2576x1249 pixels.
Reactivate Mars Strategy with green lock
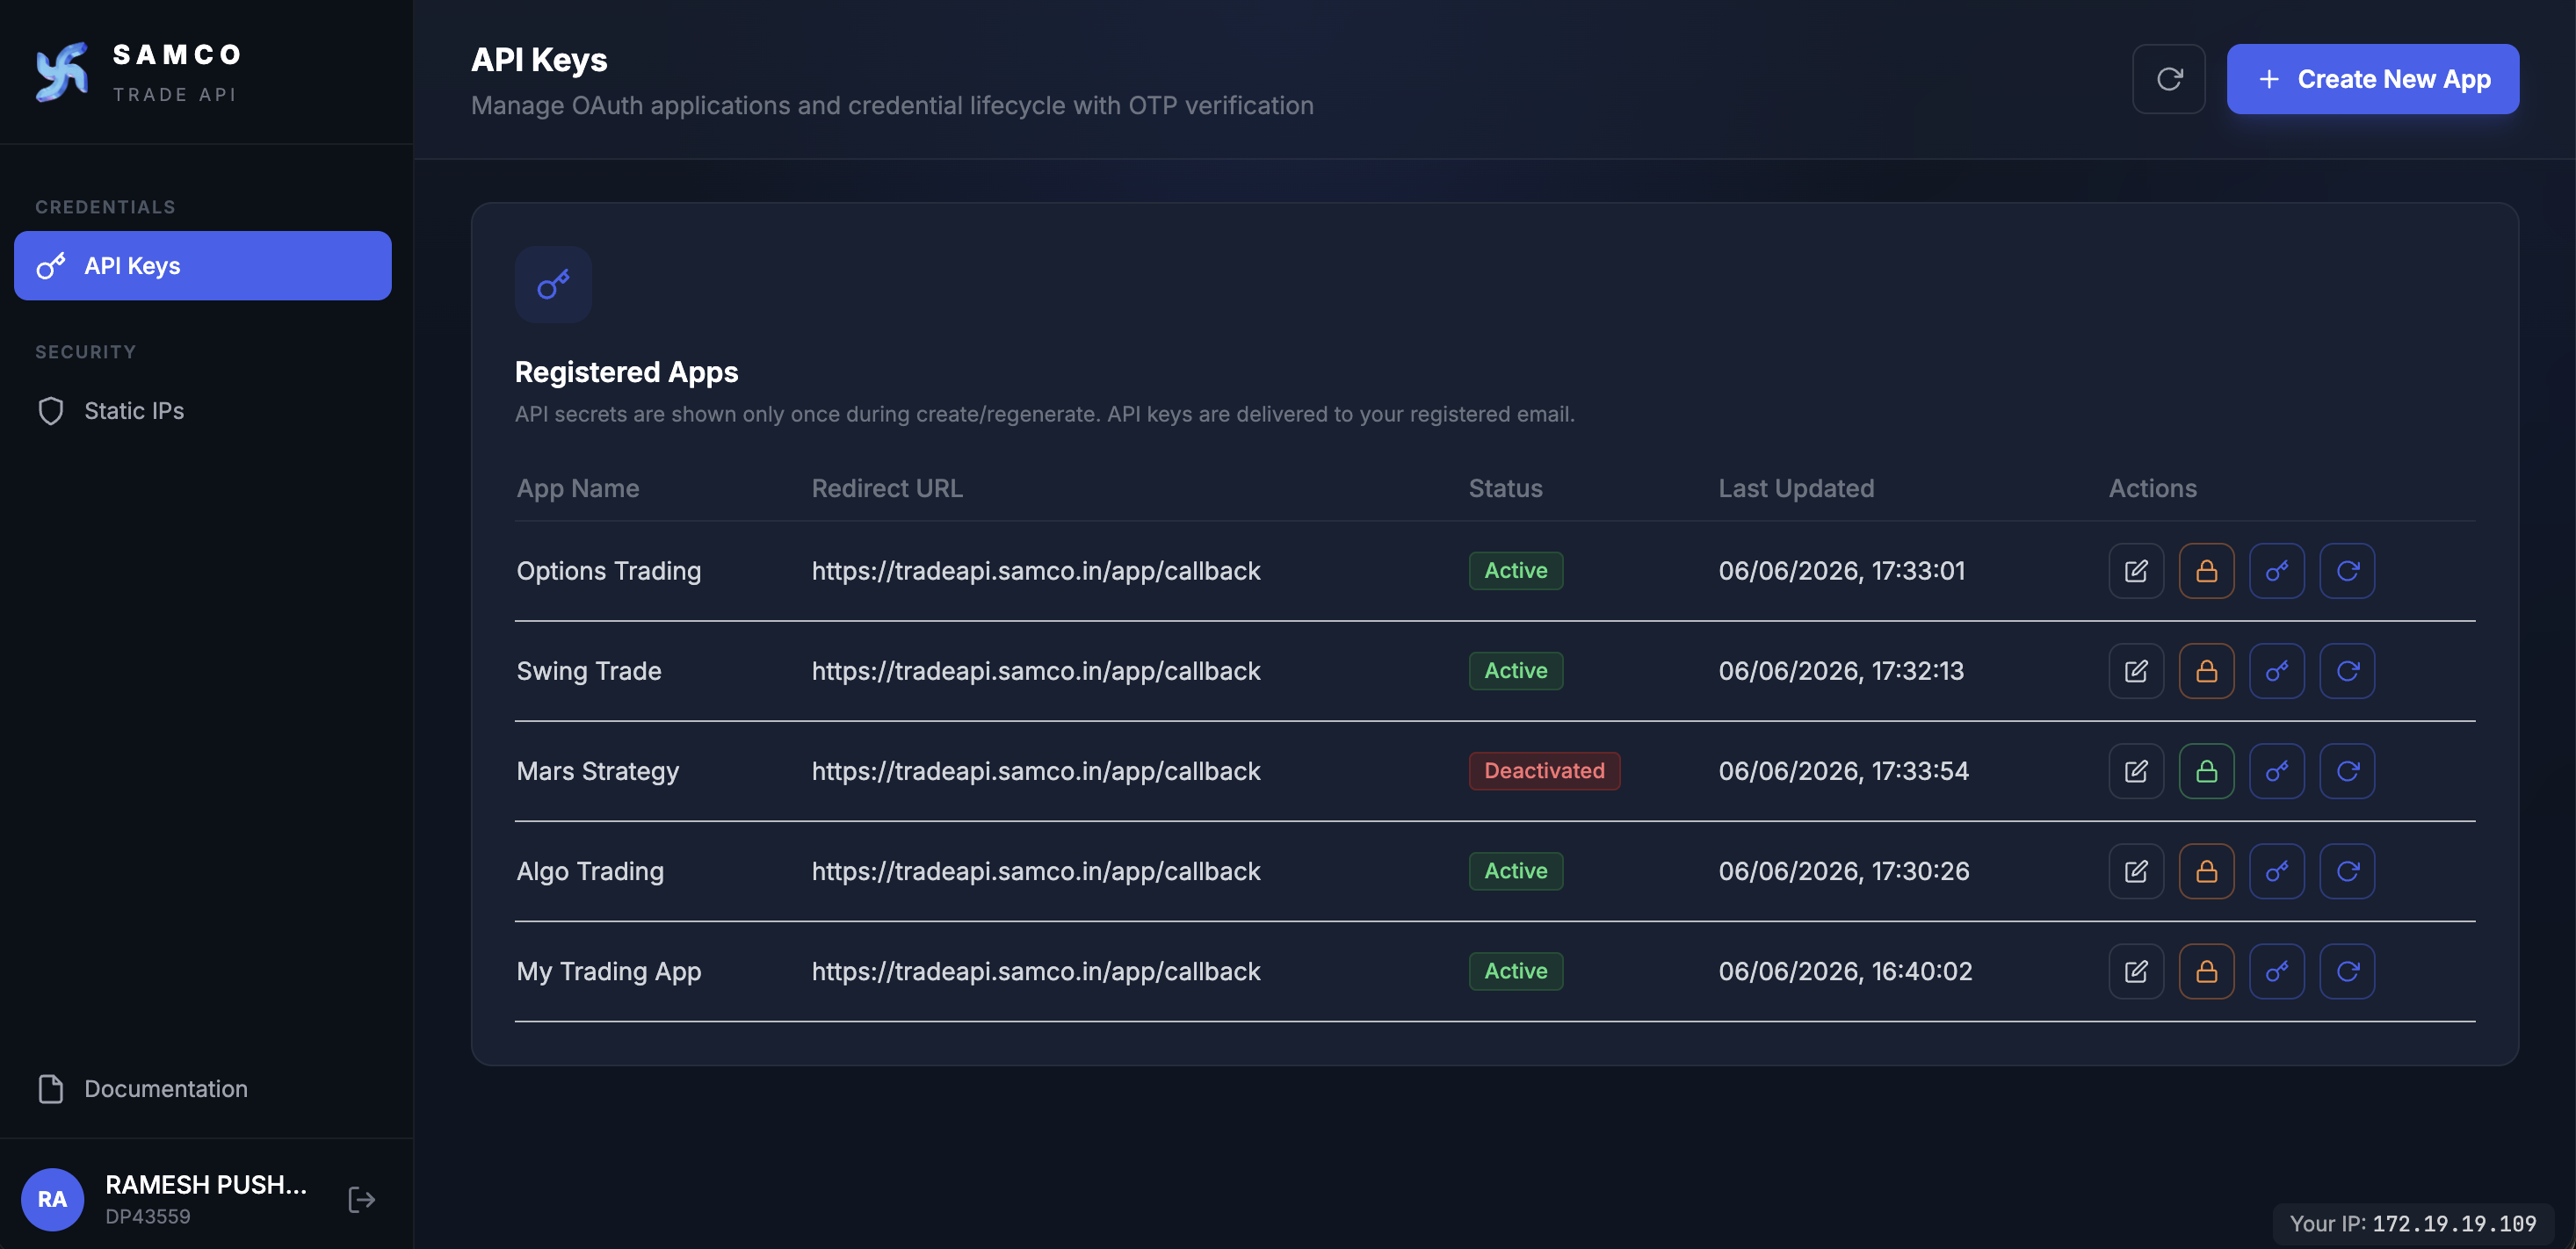[x=2206, y=771]
